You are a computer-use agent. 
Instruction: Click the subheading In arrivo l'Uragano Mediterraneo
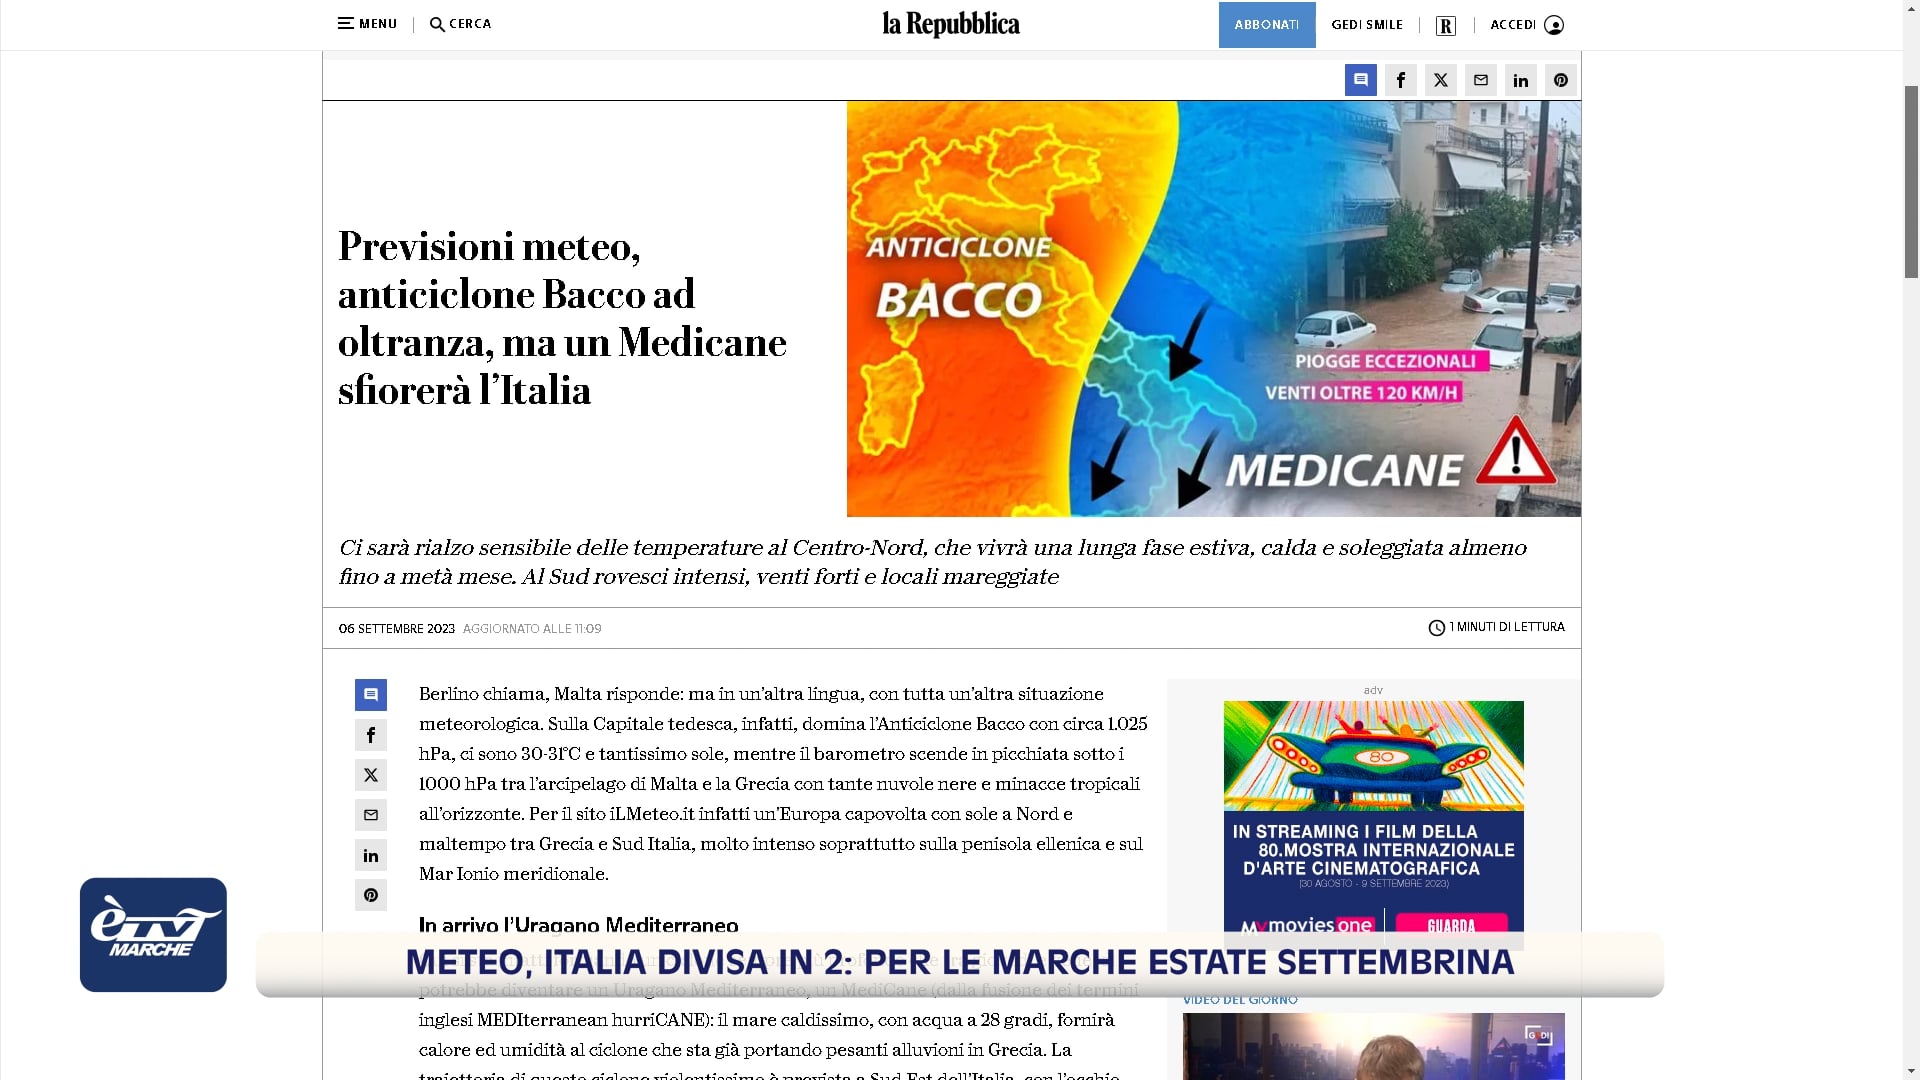click(578, 926)
